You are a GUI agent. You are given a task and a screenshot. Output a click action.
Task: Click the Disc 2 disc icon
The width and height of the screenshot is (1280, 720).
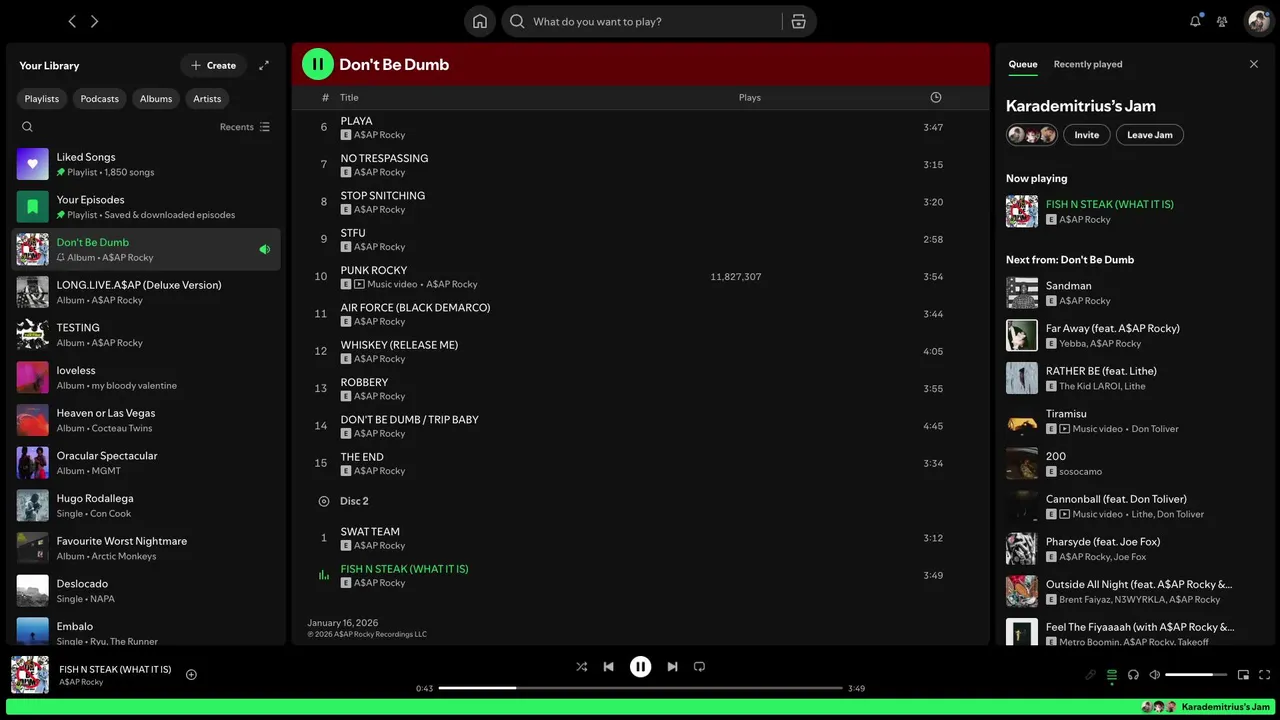[323, 501]
